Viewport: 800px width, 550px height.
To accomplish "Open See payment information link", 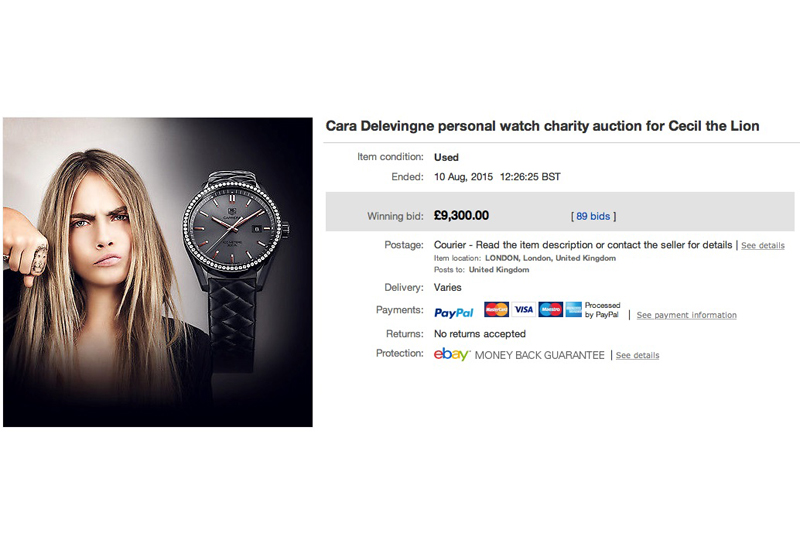I will (686, 315).
